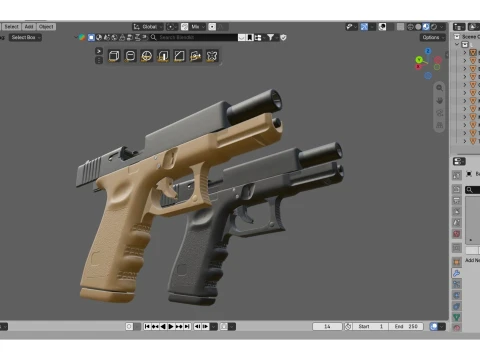Viewport: 480px width, 360px height.
Task: Open the wrench Modifiers properties tab
Action: tap(457, 273)
